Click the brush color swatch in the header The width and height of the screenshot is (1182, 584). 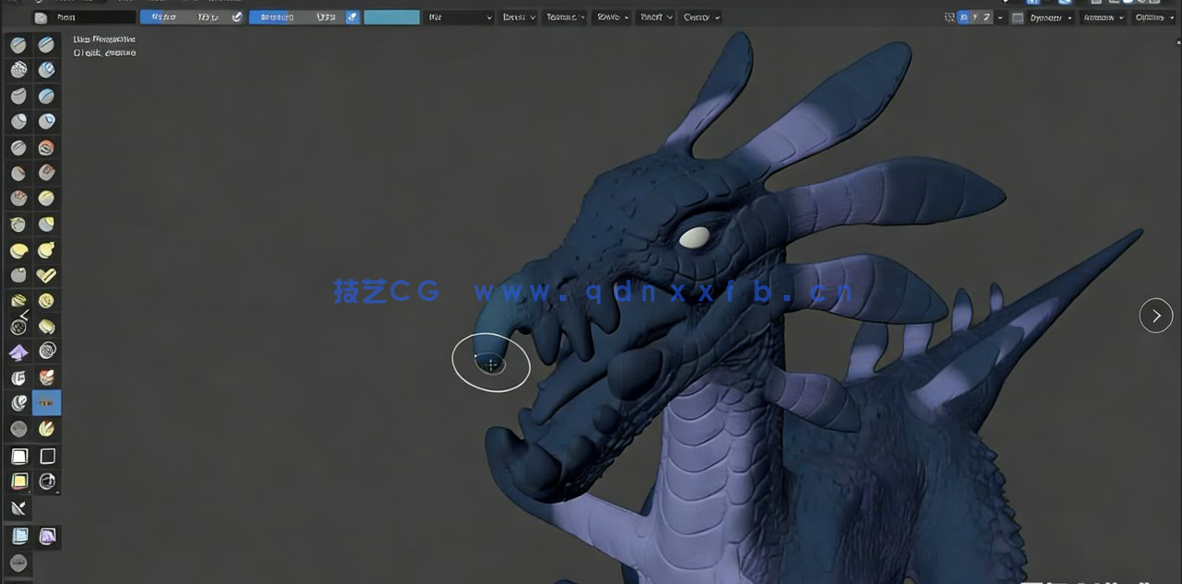390,17
